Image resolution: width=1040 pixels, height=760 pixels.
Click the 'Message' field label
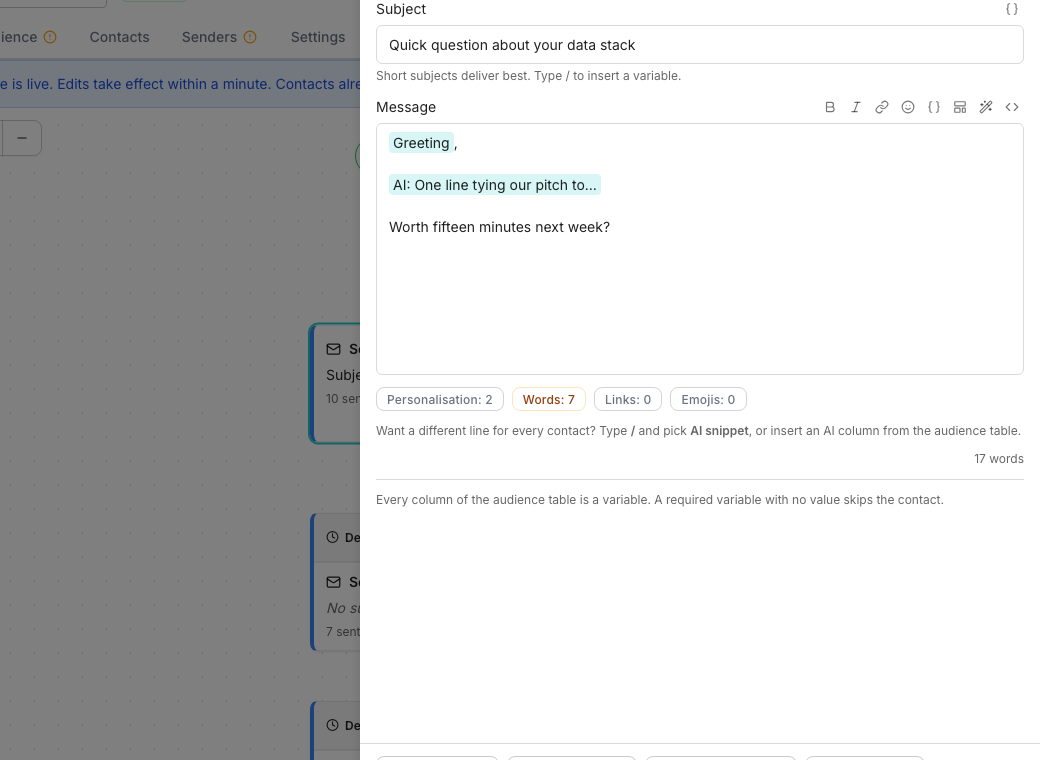pyautogui.click(x=406, y=107)
